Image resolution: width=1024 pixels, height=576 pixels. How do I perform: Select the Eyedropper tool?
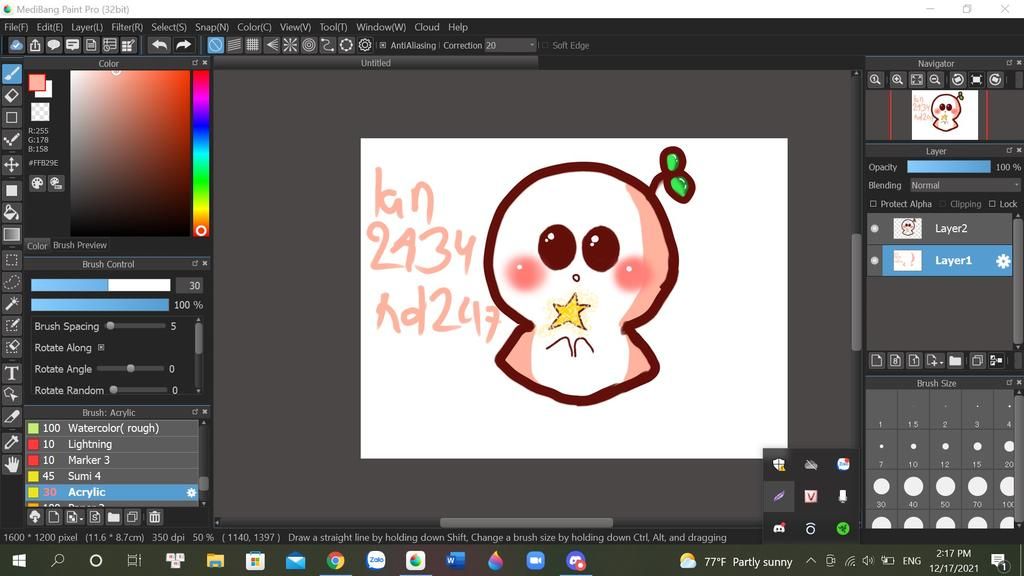point(12,442)
